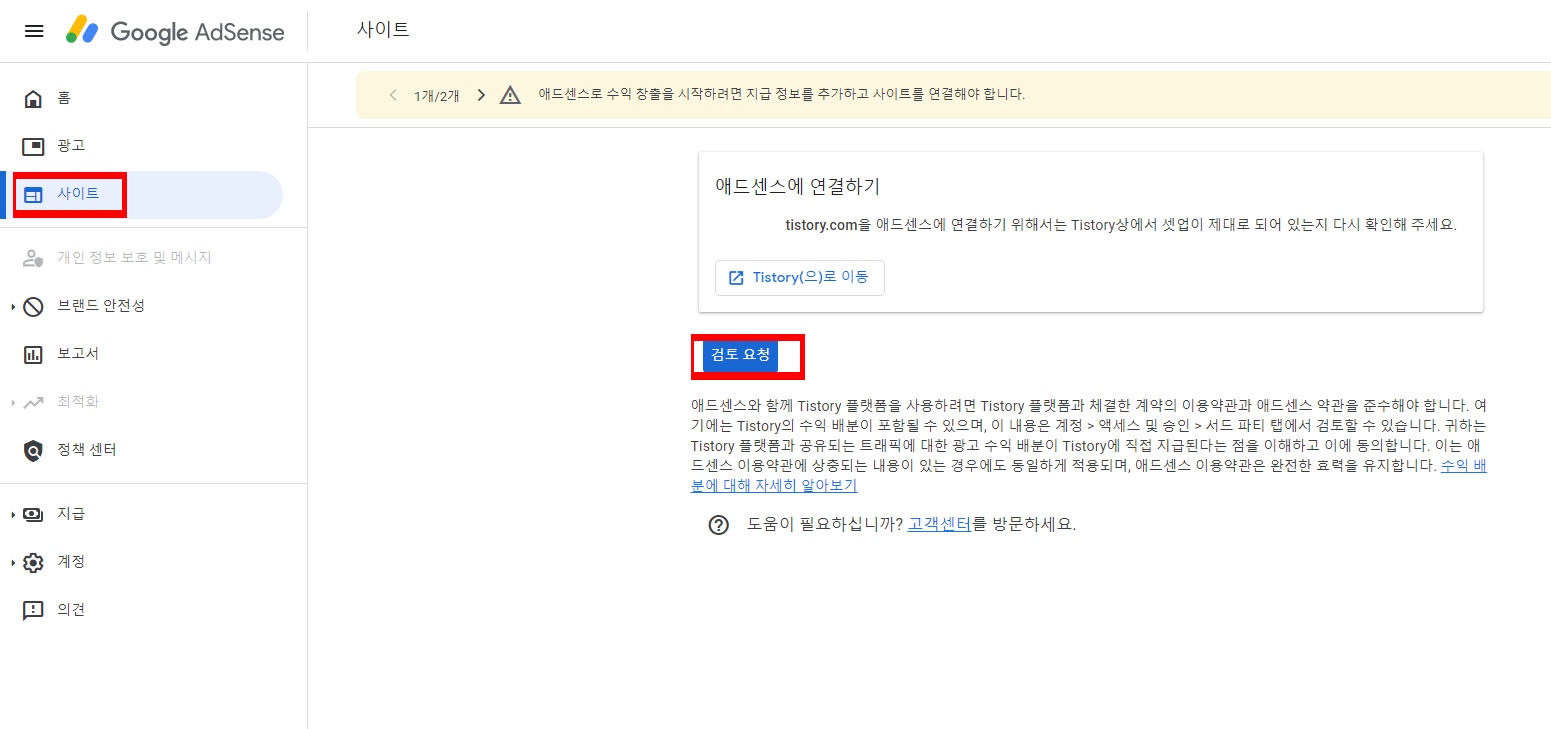This screenshot has height=729, width=1551.
Task: Open the 브랜드 안전성 menu label
Action: 101,306
